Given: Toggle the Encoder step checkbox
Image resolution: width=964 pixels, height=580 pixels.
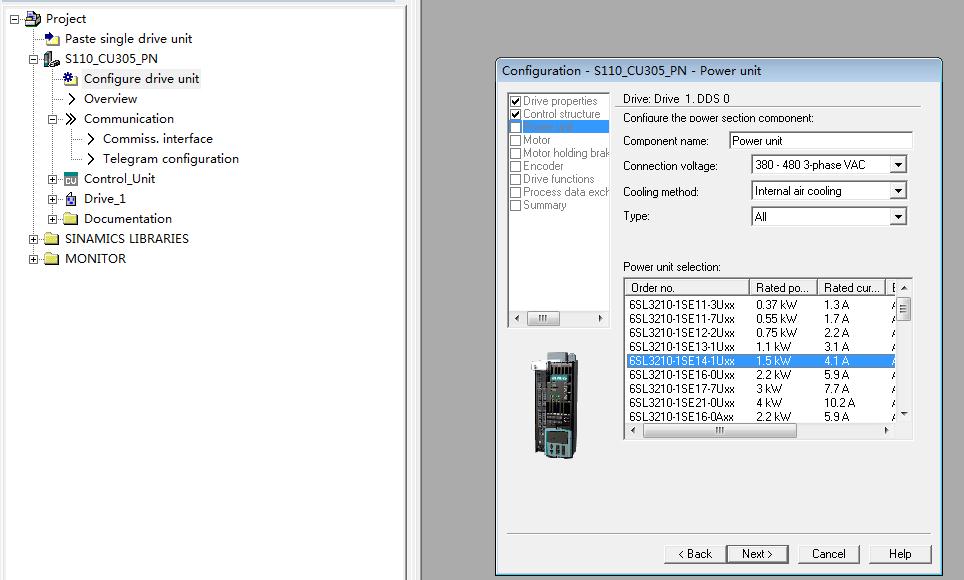Looking at the screenshot, I should 516,166.
